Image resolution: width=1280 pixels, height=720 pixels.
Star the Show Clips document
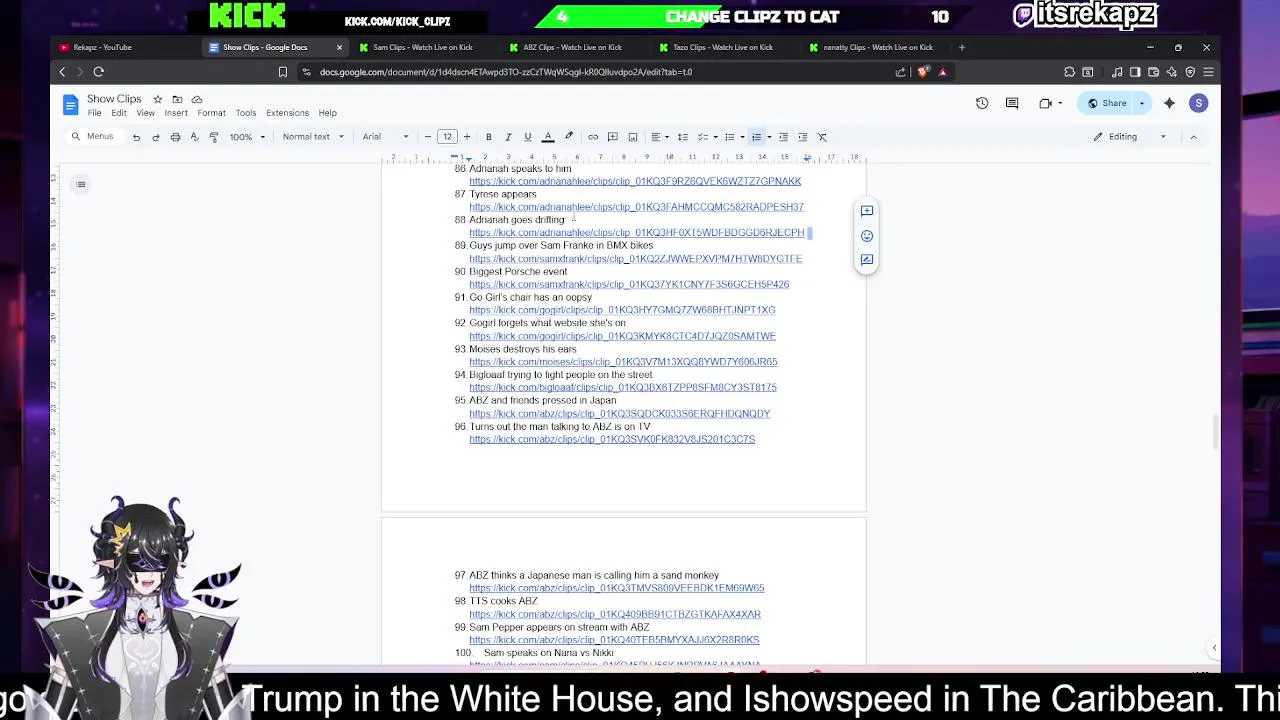coord(157,99)
